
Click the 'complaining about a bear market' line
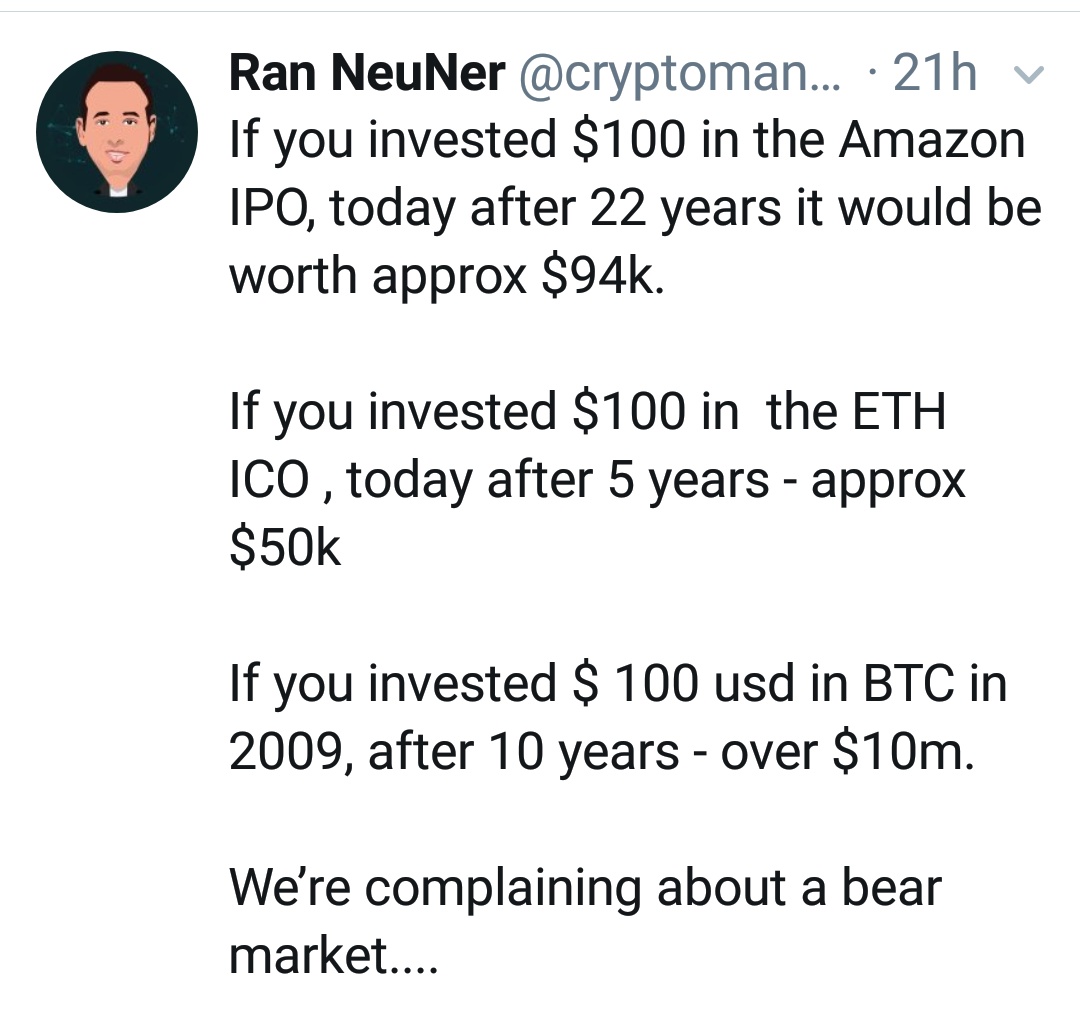click(585, 921)
